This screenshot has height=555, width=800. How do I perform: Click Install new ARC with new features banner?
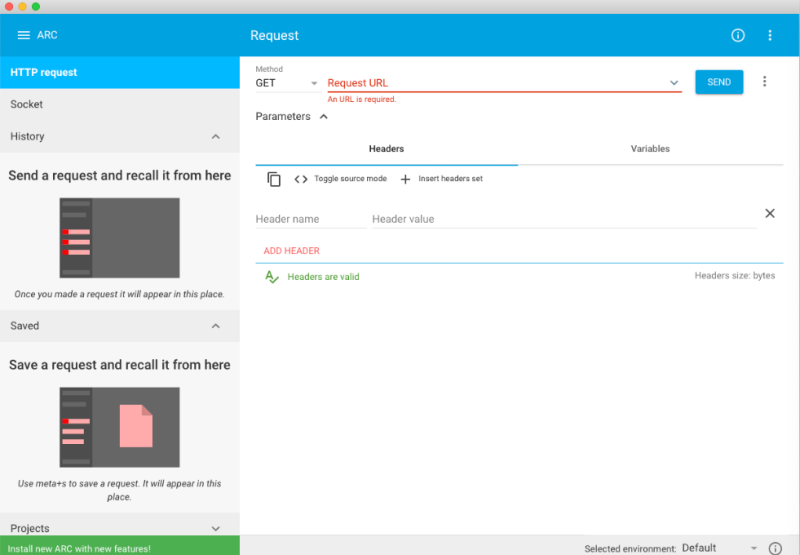[120, 545]
